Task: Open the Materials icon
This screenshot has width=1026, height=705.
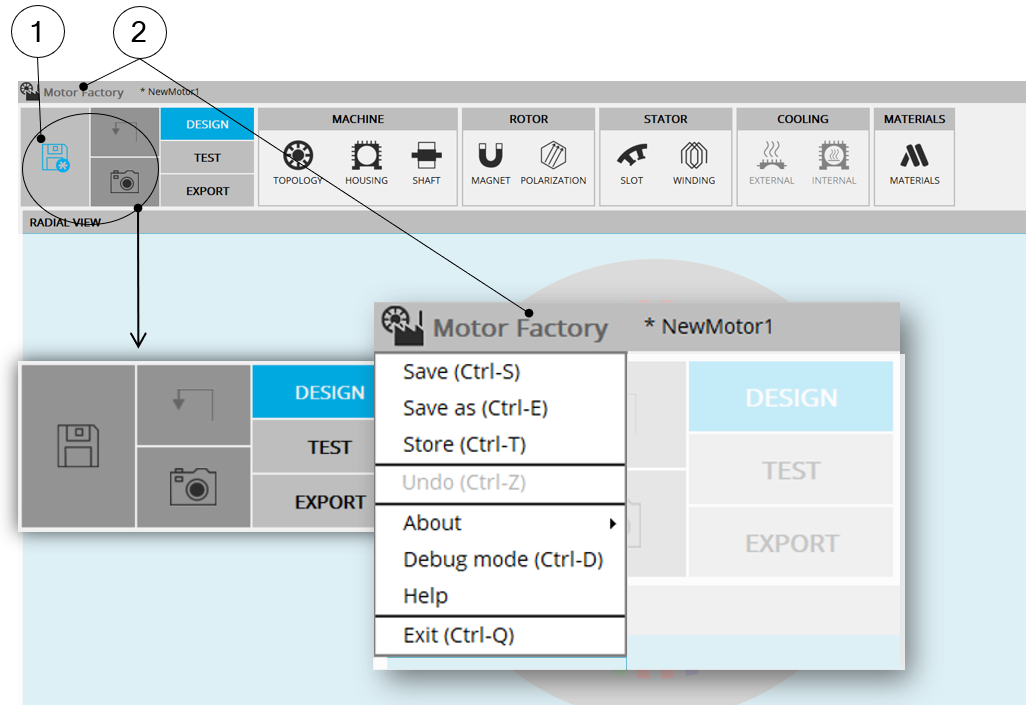Action: click(914, 157)
